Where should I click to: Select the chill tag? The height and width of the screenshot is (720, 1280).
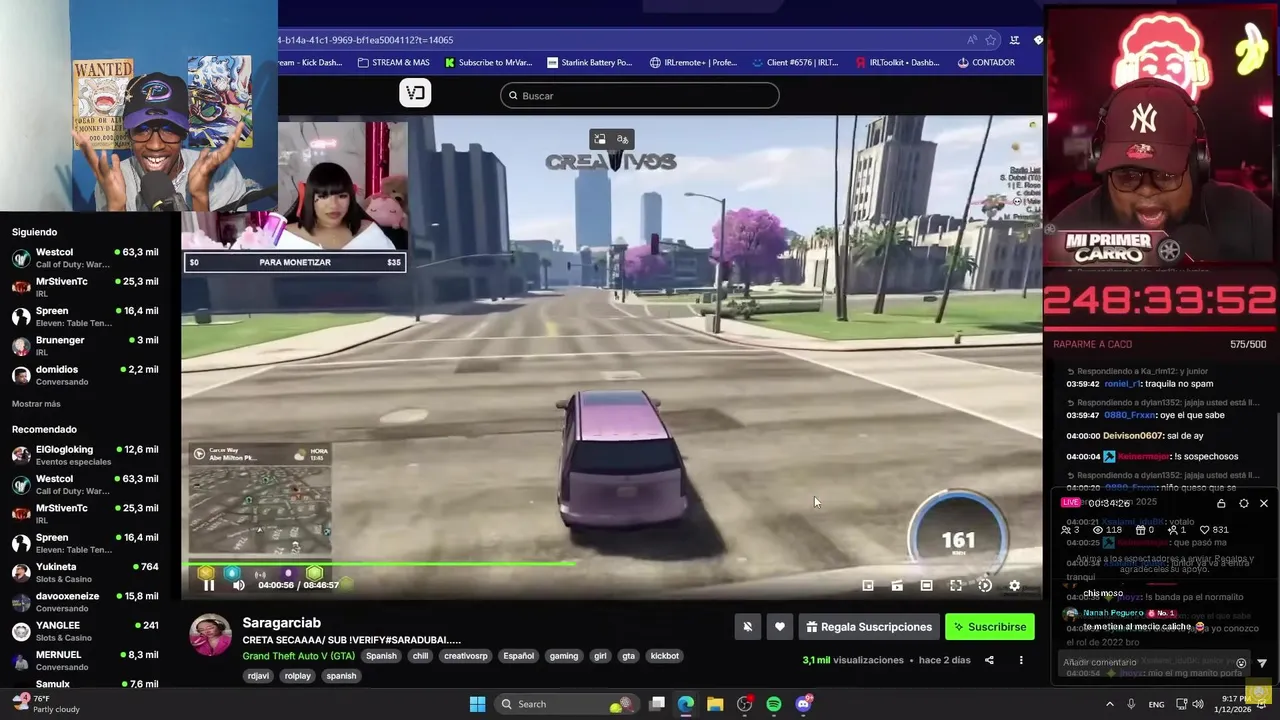pos(420,656)
